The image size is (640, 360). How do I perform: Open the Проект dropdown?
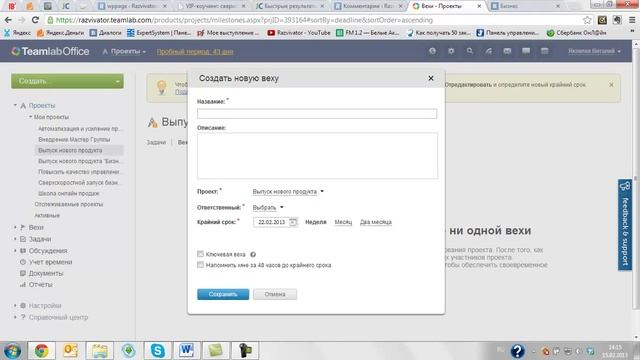[288, 191]
